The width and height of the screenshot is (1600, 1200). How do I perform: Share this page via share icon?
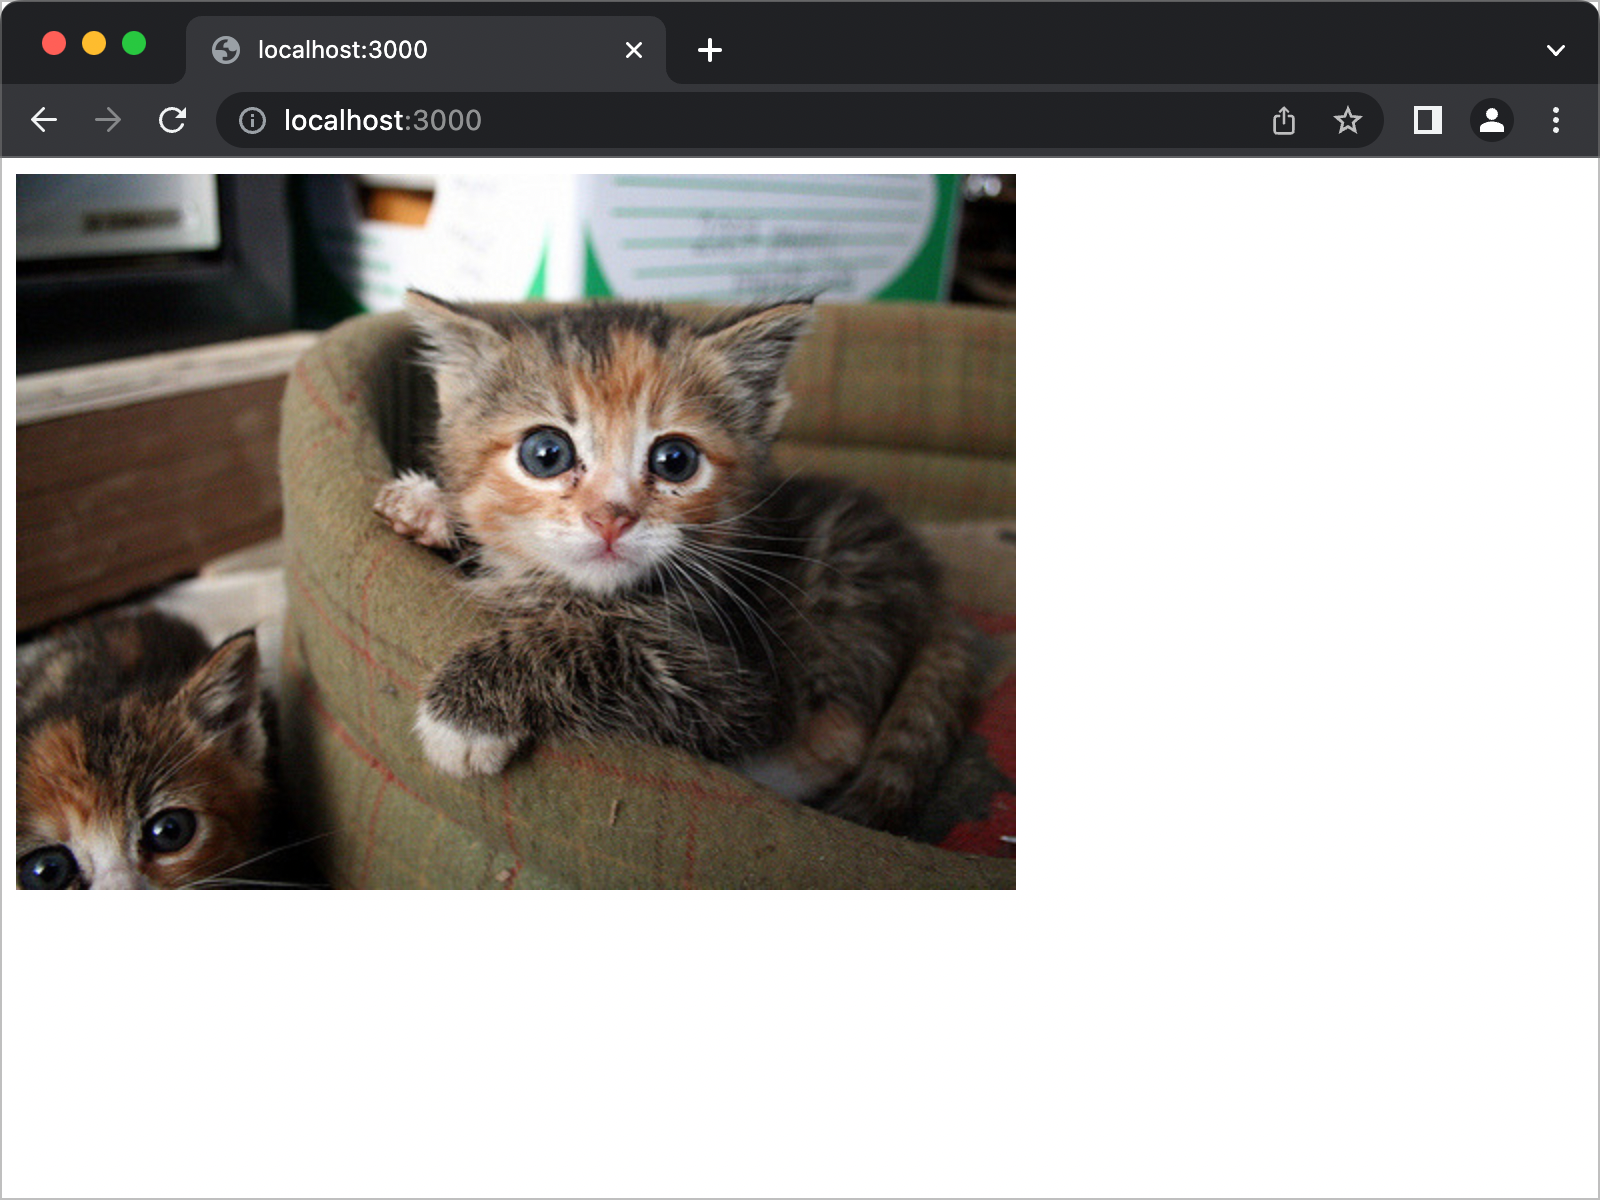pyautogui.click(x=1284, y=120)
